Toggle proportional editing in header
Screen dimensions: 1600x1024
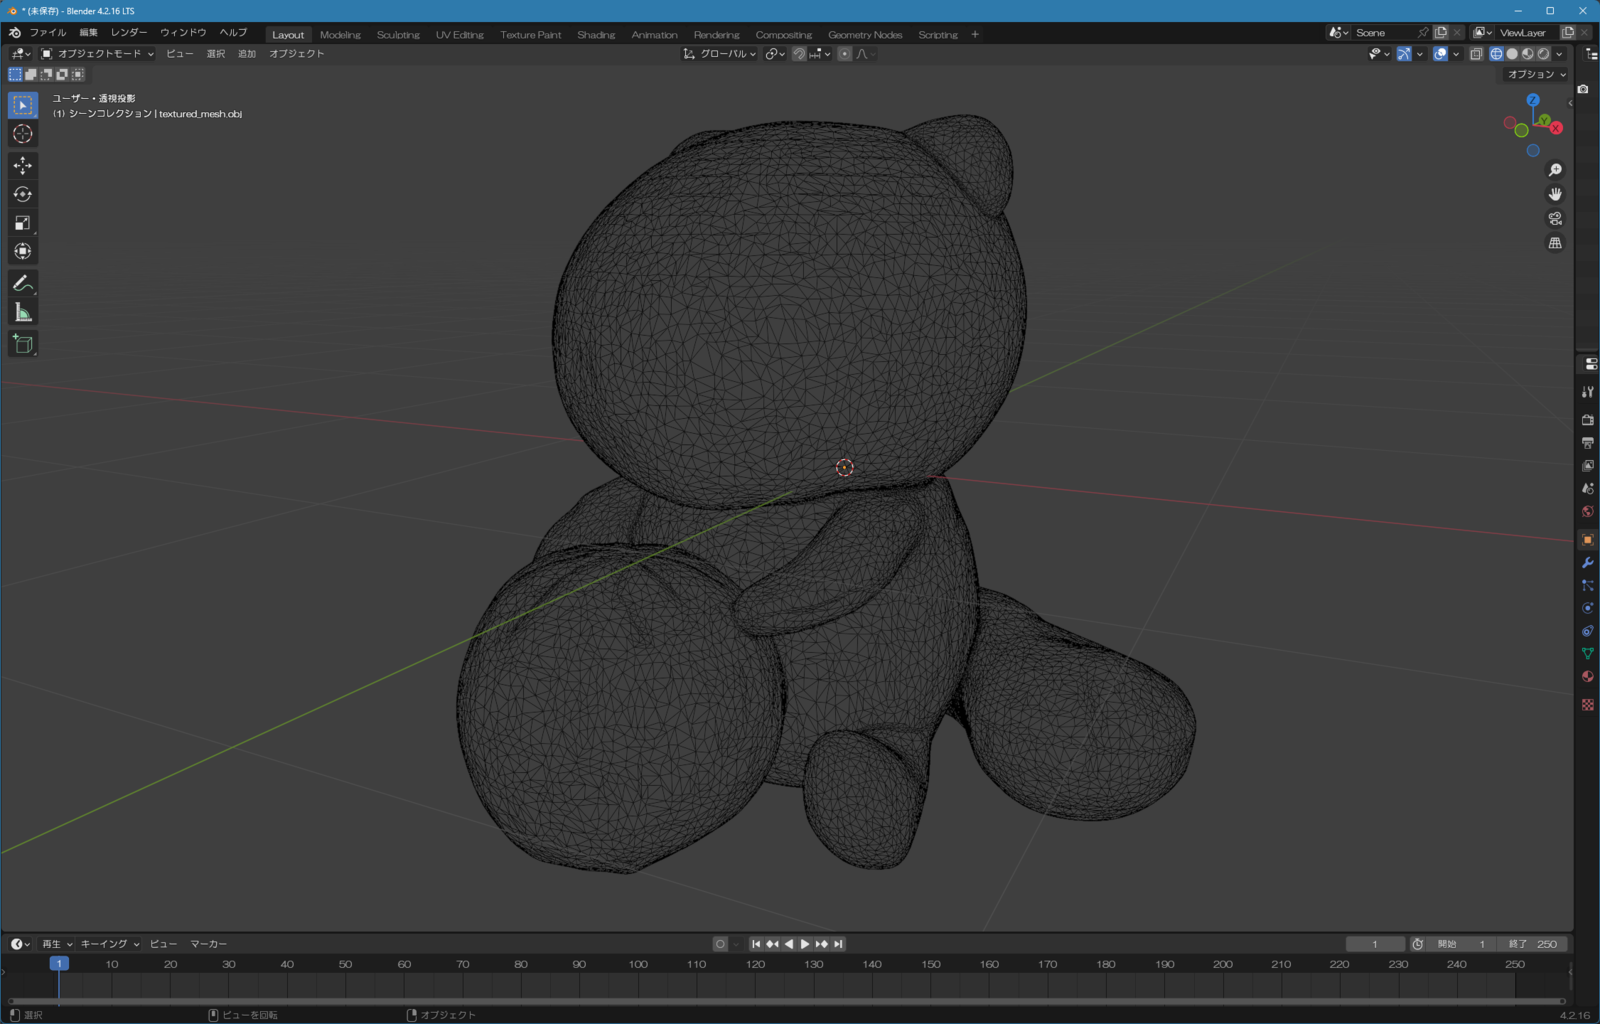[x=845, y=54]
